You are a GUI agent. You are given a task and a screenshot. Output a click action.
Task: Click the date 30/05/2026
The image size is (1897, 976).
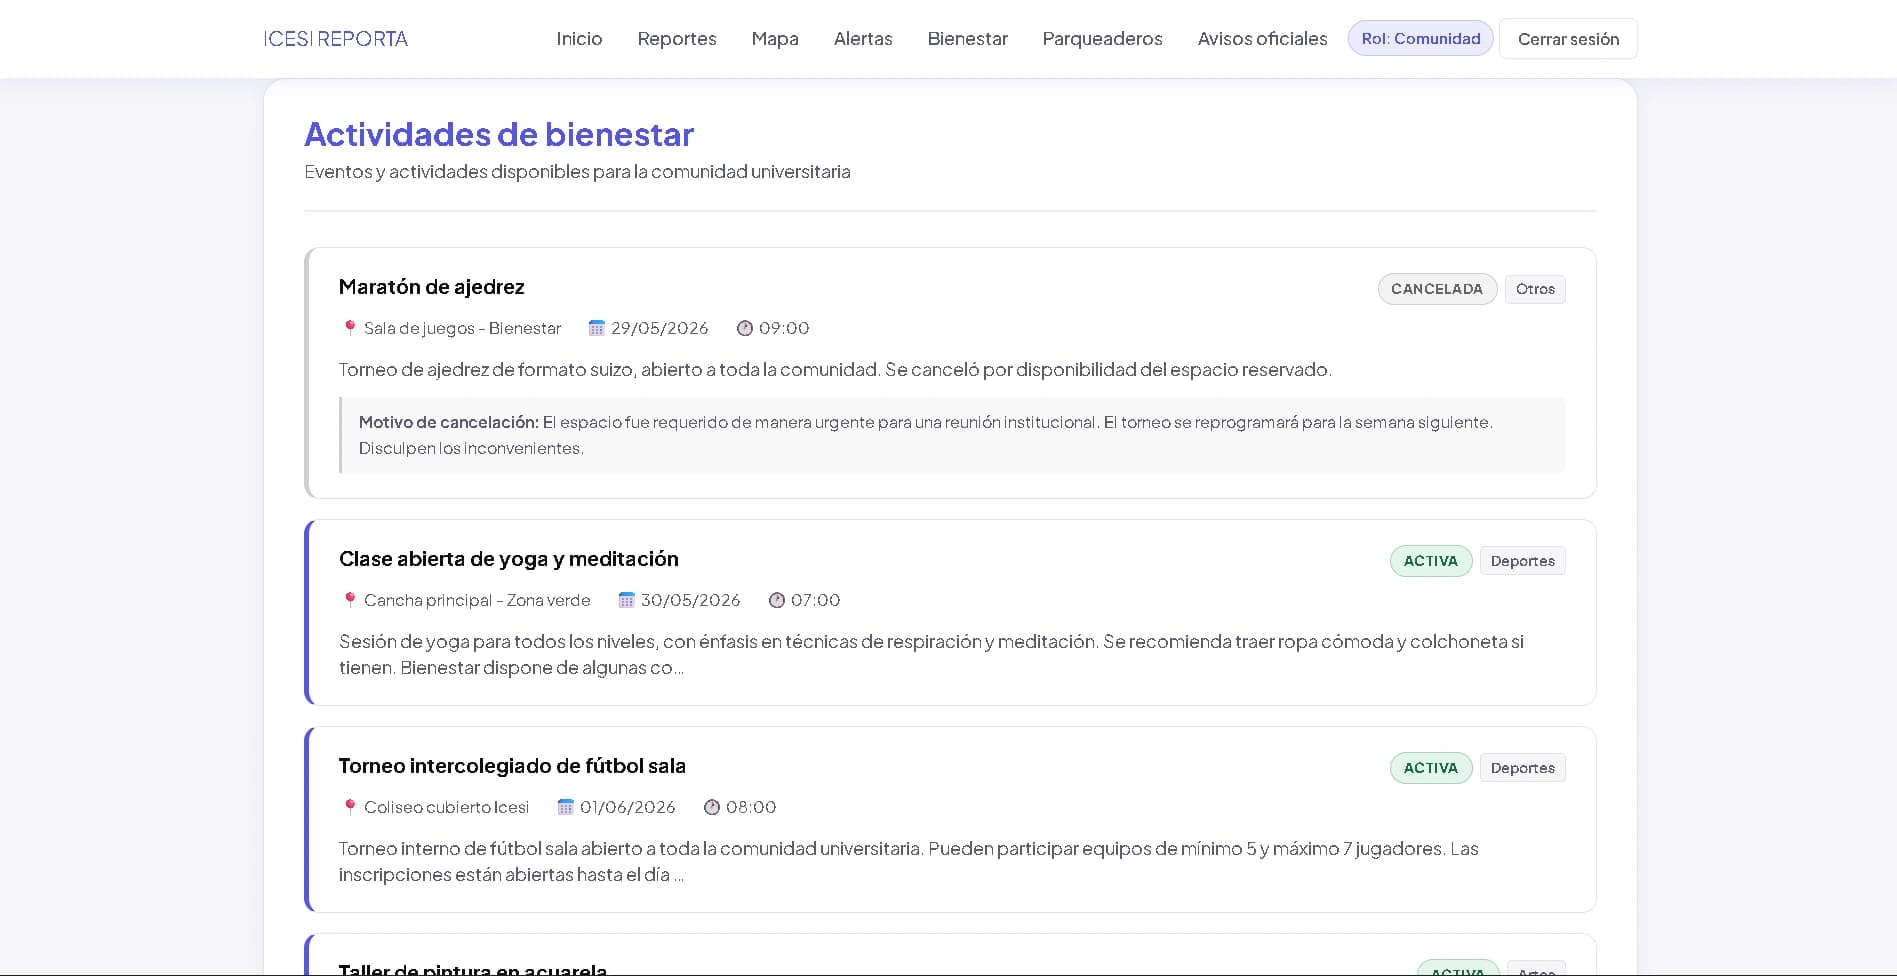point(691,600)
